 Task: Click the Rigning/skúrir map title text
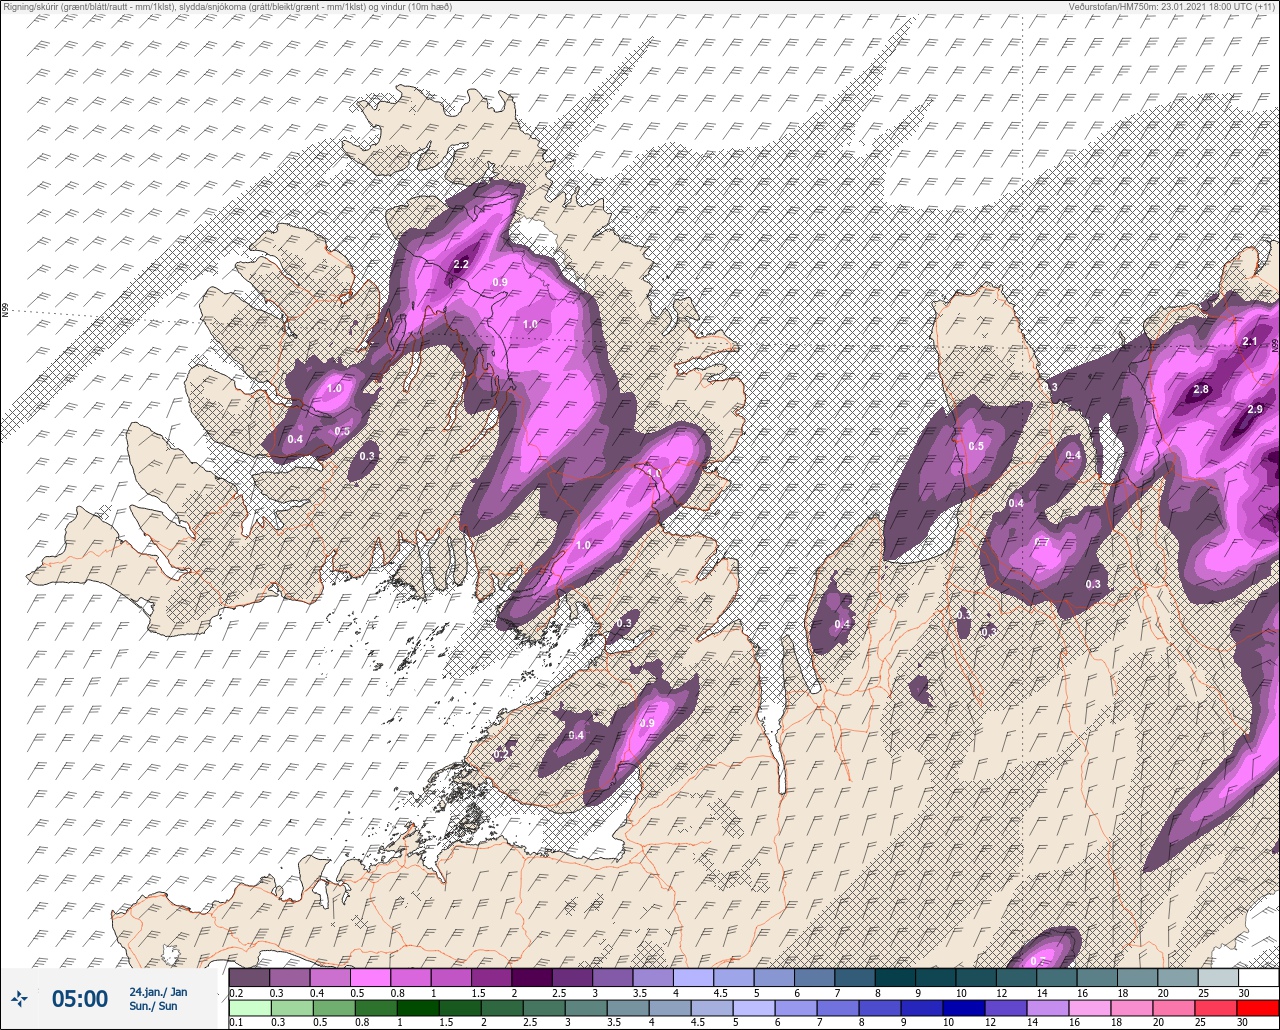point(226,7)
